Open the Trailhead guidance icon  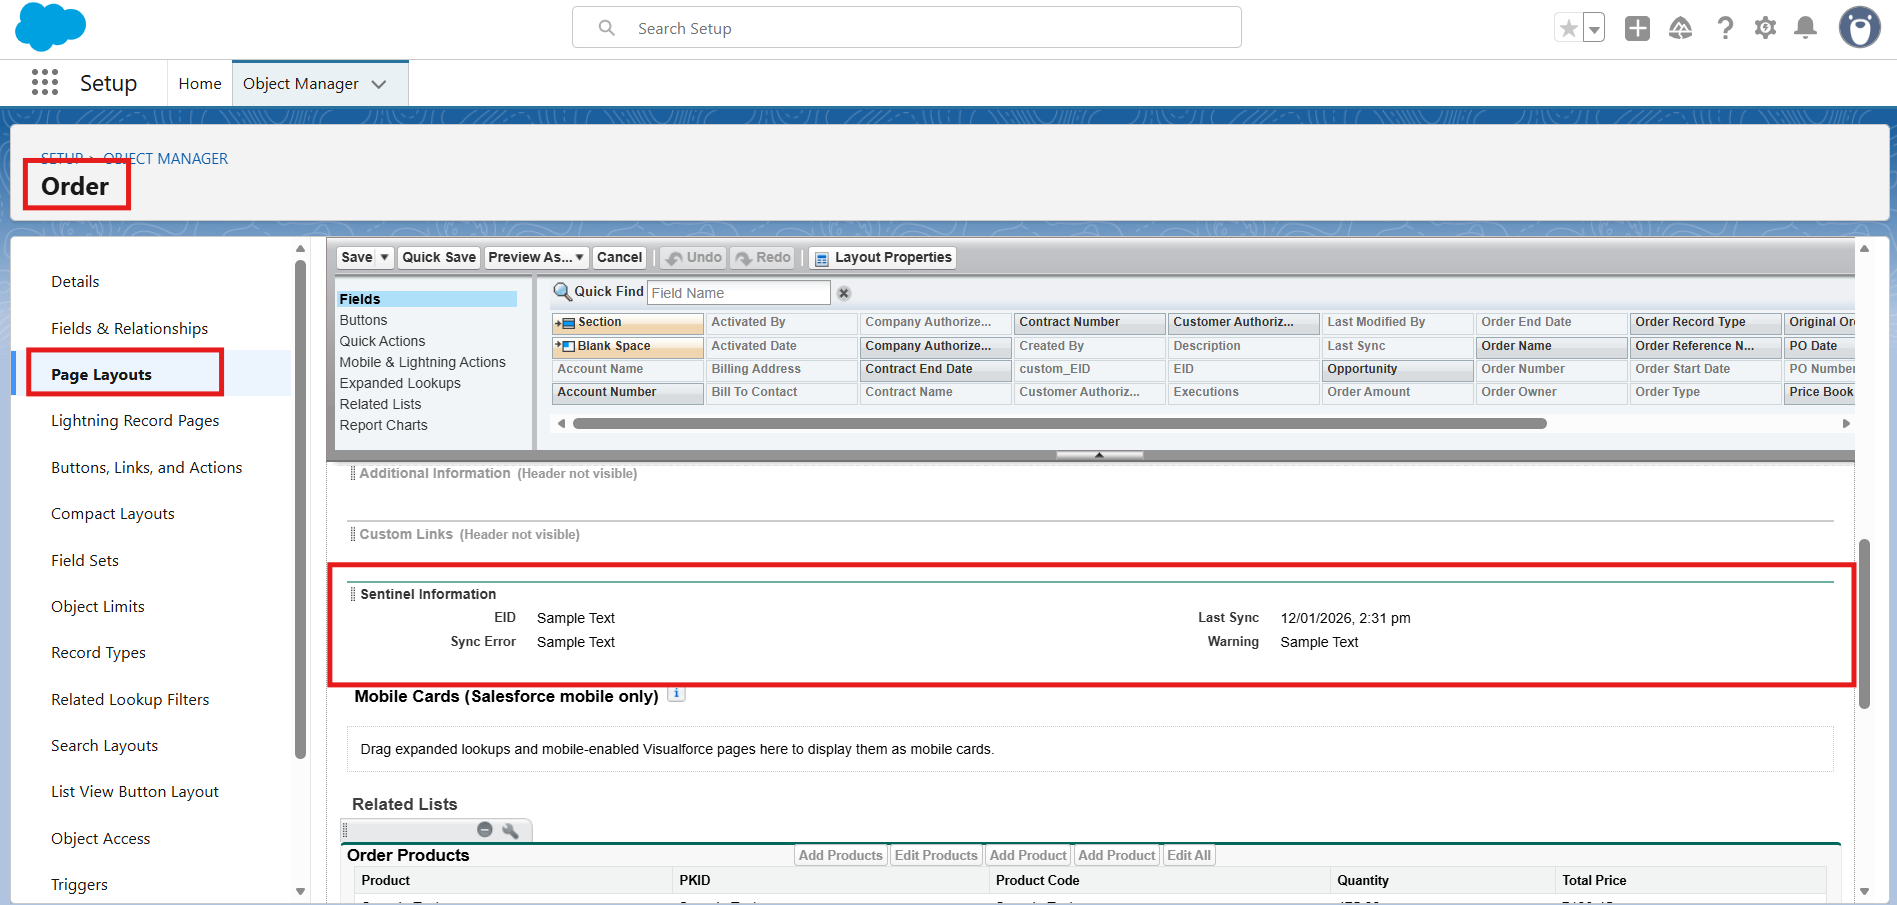pyautogui.click(x=1680, y=29)
